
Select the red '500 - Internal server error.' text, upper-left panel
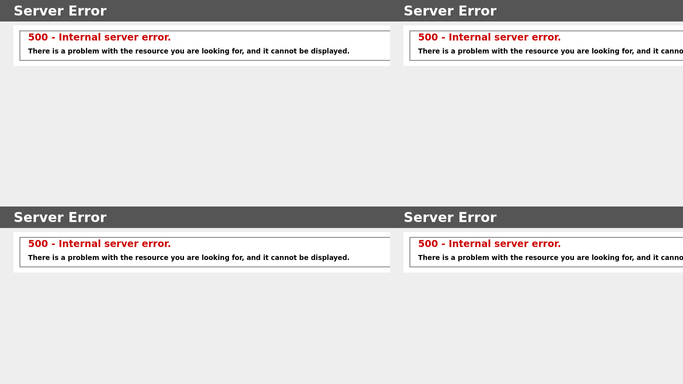pyautogui.click(x=99, y=37)
